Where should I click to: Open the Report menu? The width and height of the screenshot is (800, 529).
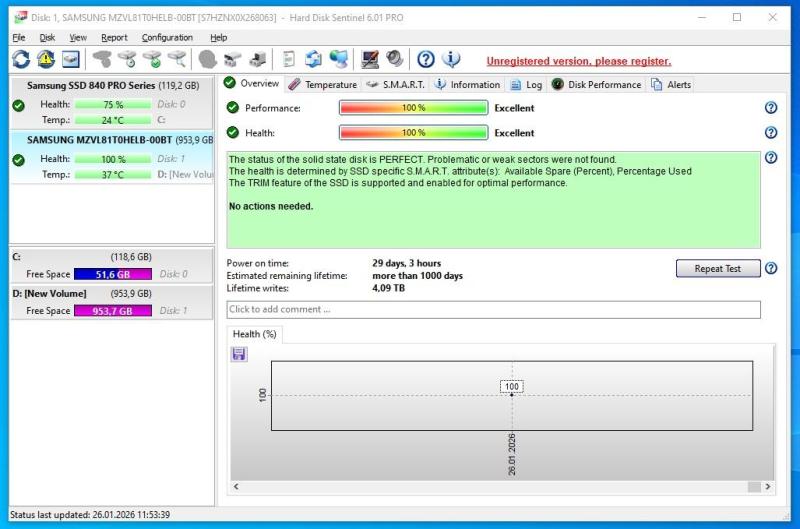point(114,37)
